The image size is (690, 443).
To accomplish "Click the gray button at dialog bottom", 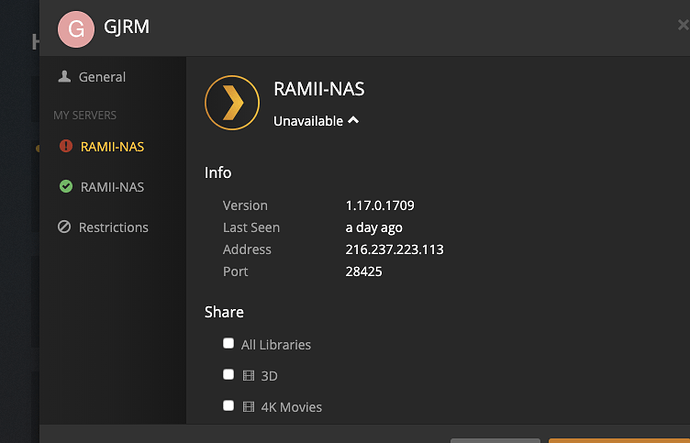I will pos(495,440).
